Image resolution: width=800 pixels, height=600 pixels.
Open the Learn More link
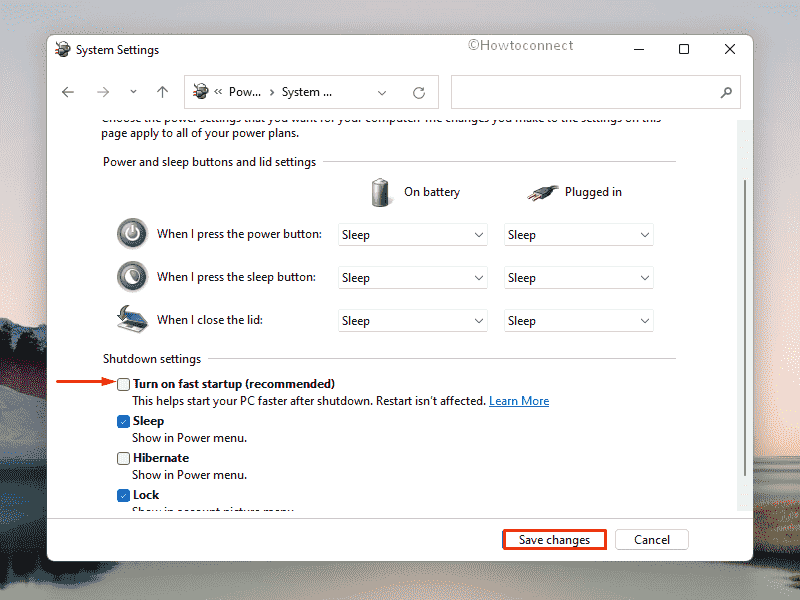519,401
